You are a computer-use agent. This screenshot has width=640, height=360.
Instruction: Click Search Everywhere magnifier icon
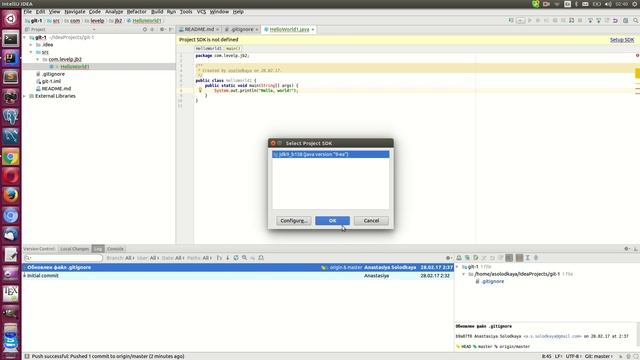[x=636, y=20]
